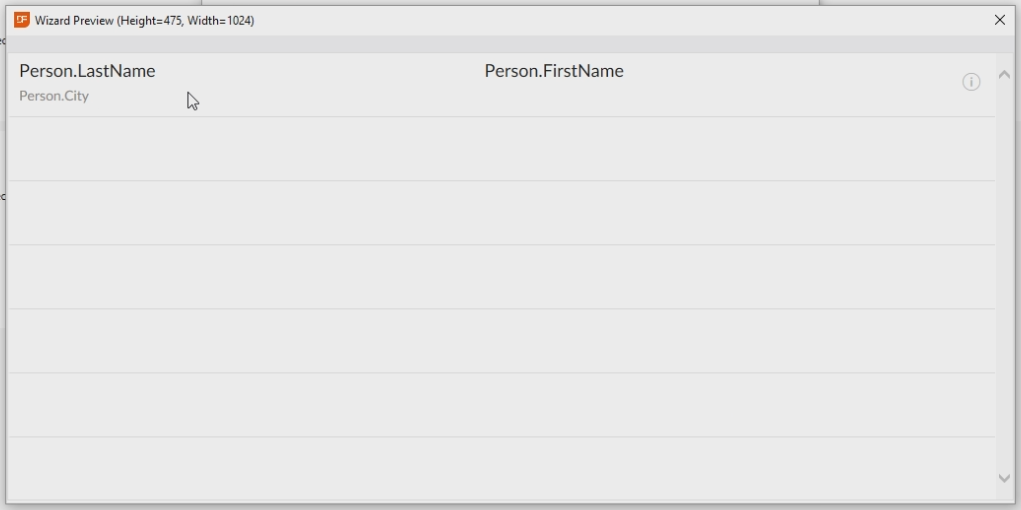Select the second empty list row
The width and height of the screenshot is (1021, 510).
(x=500, y=149)
